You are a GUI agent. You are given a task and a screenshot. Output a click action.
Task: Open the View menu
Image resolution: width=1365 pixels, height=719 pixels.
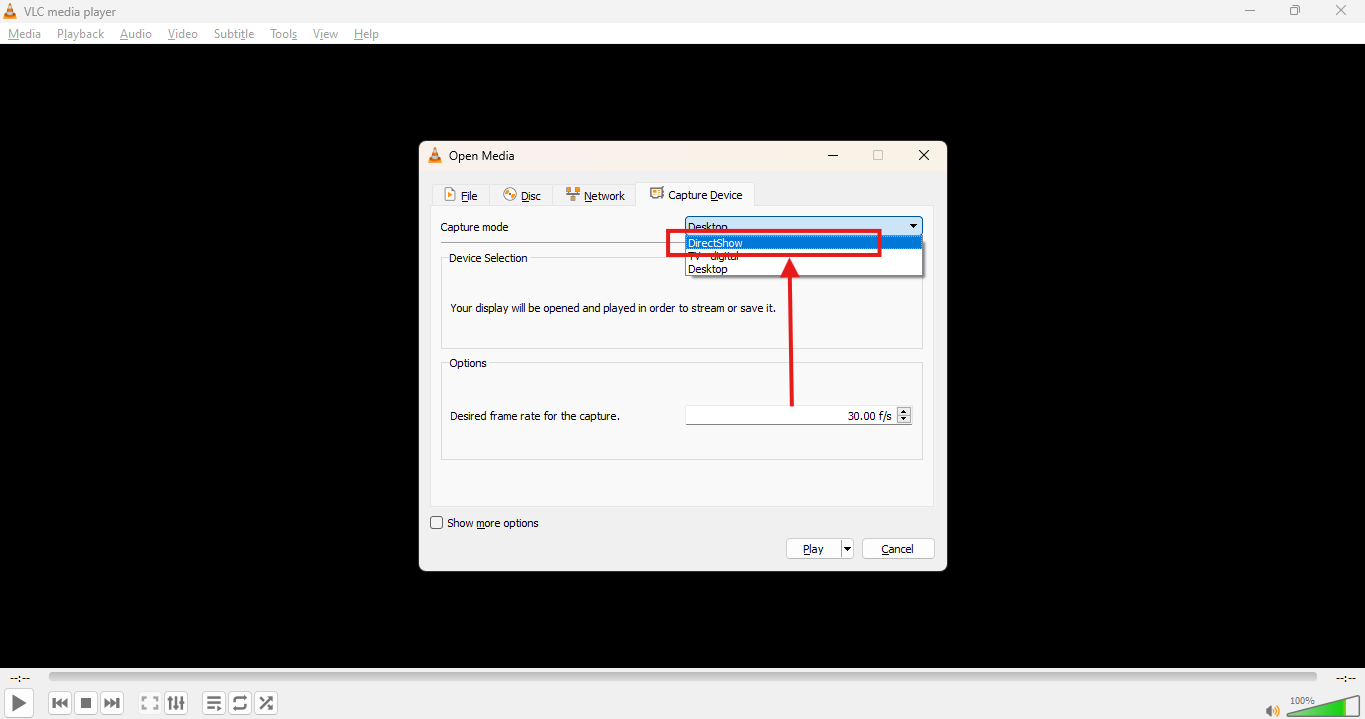(x=326, y=34)
